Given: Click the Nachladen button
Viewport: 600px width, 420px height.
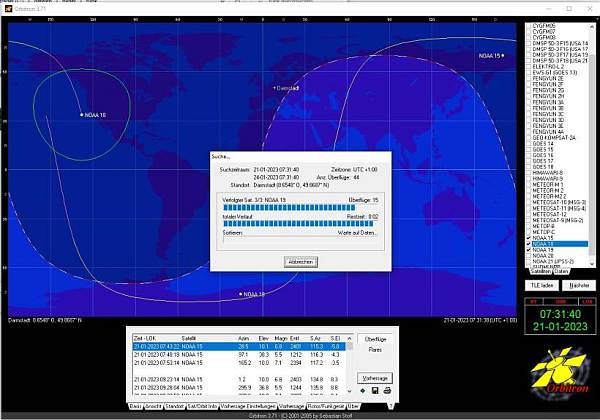Looking at the screenshot, I should pyautogui.click(x=579, y=285).
